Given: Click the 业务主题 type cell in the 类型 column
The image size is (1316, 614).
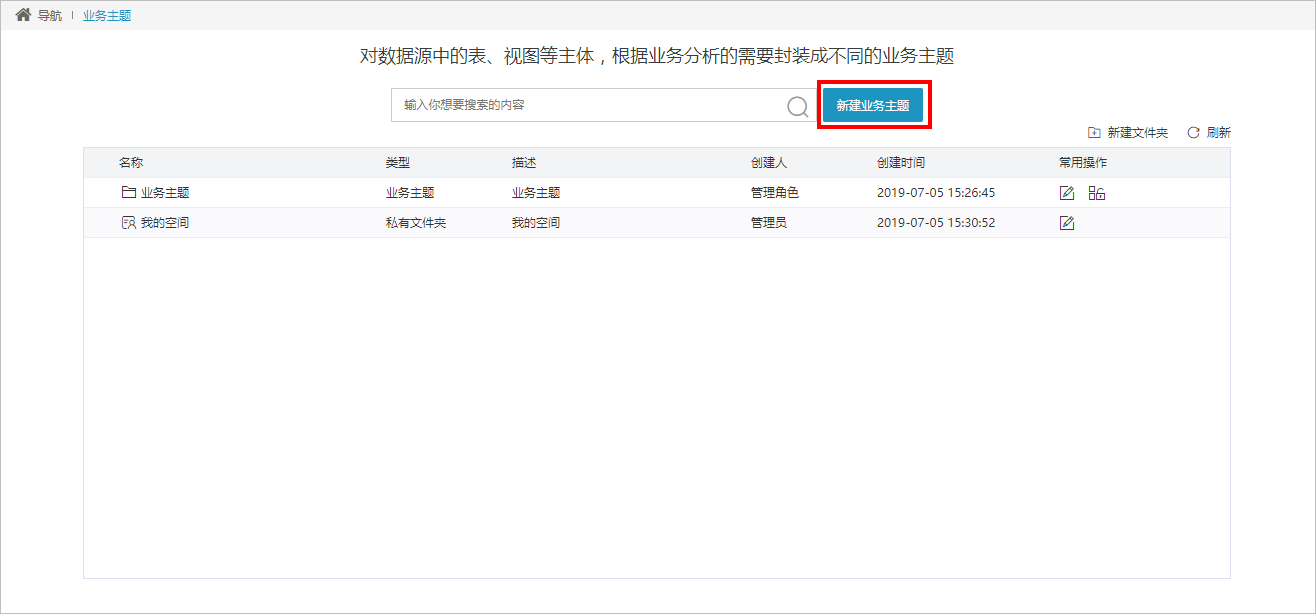Looking at the screenshot, I should click(410, 193).
